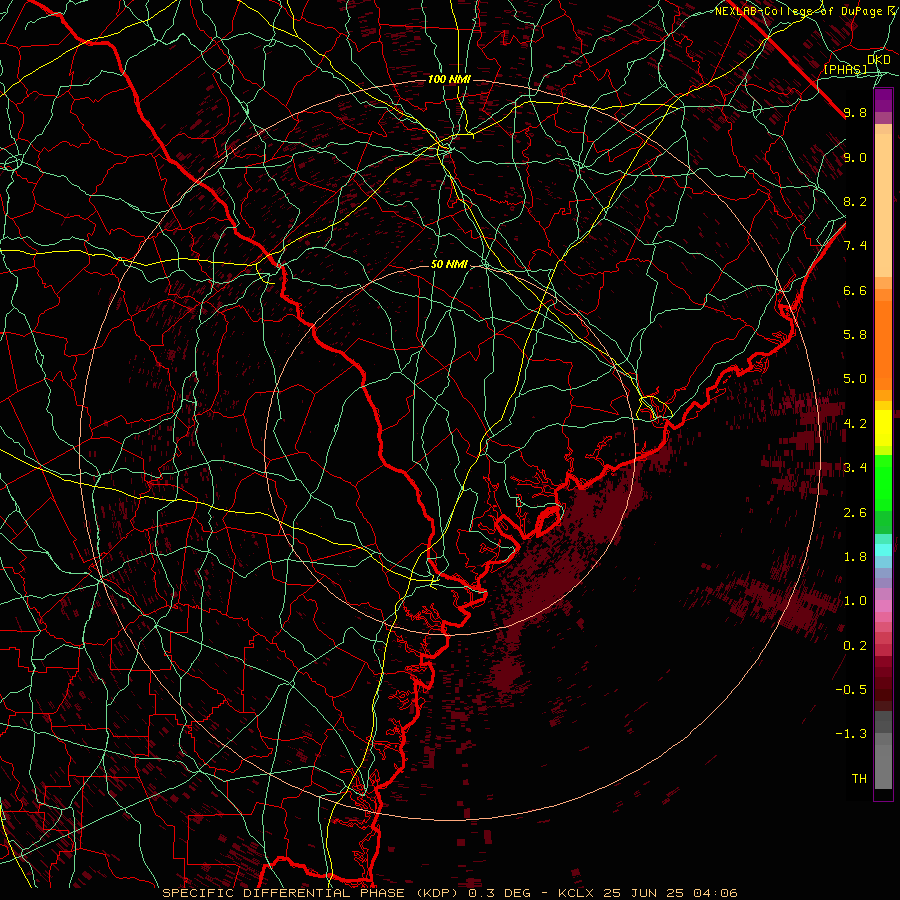The height and width of the screenshot is (900, 900).
Task: Click the 7.4 value on color scale
Action: [x=855, y=246]
